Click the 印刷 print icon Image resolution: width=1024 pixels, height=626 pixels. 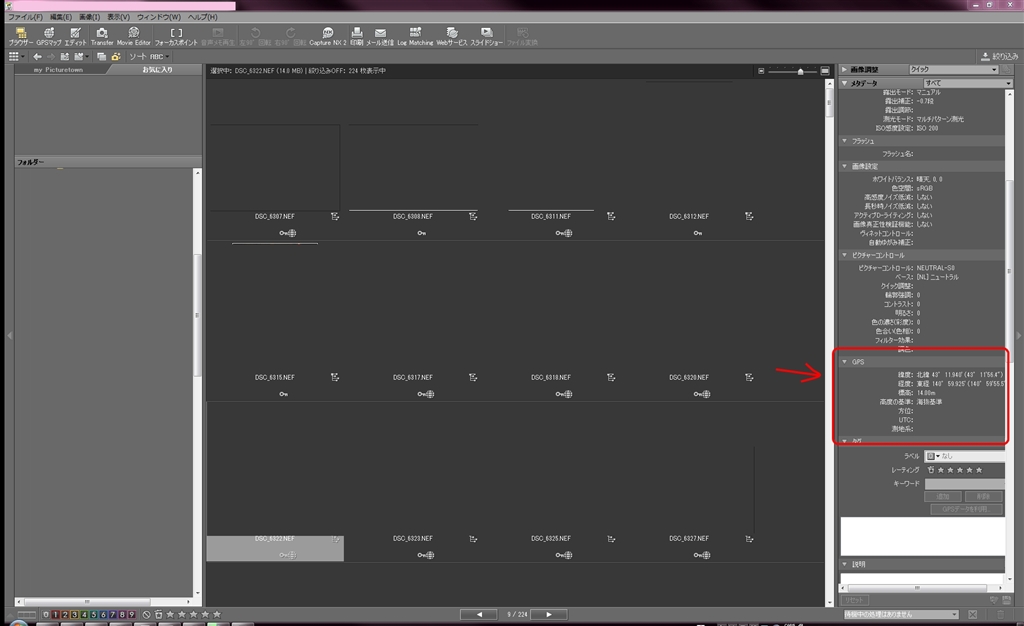[357, 36]
